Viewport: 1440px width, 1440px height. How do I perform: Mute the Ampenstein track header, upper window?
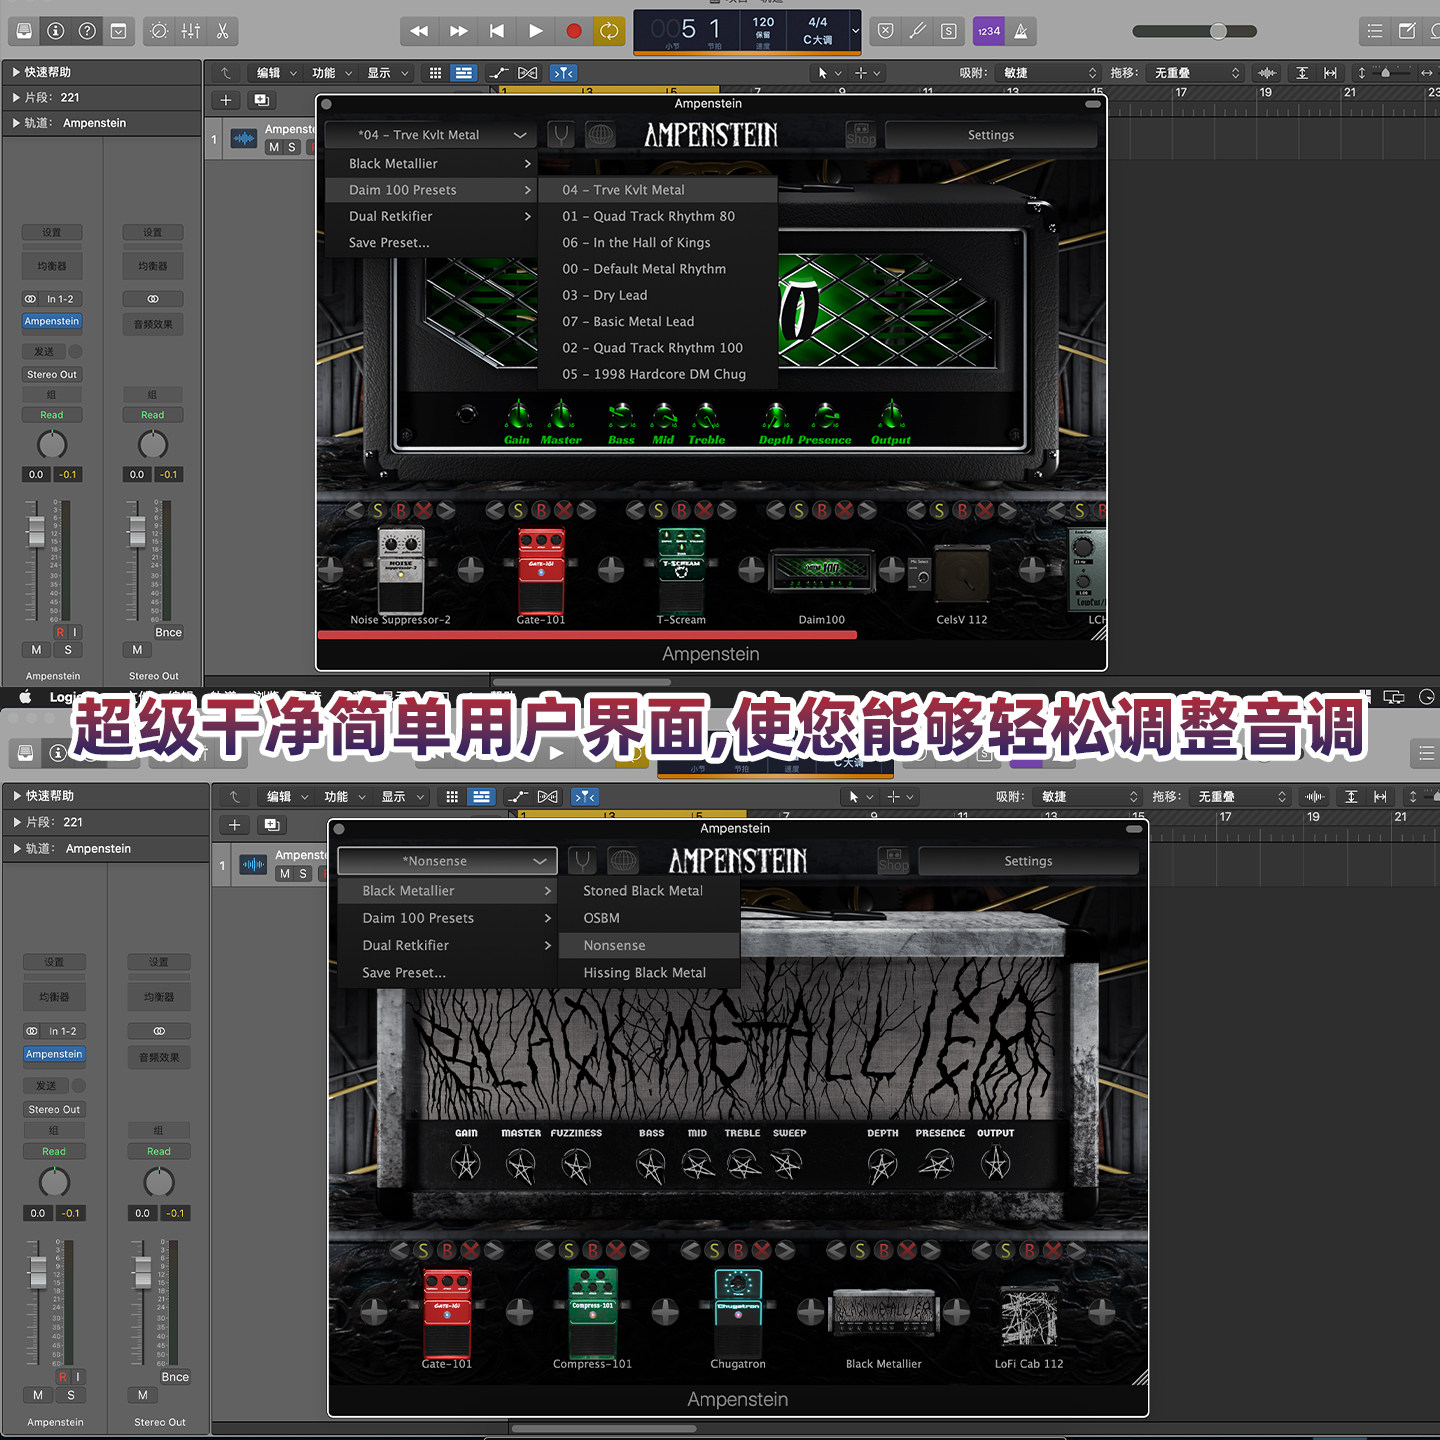tap(274, 147)
